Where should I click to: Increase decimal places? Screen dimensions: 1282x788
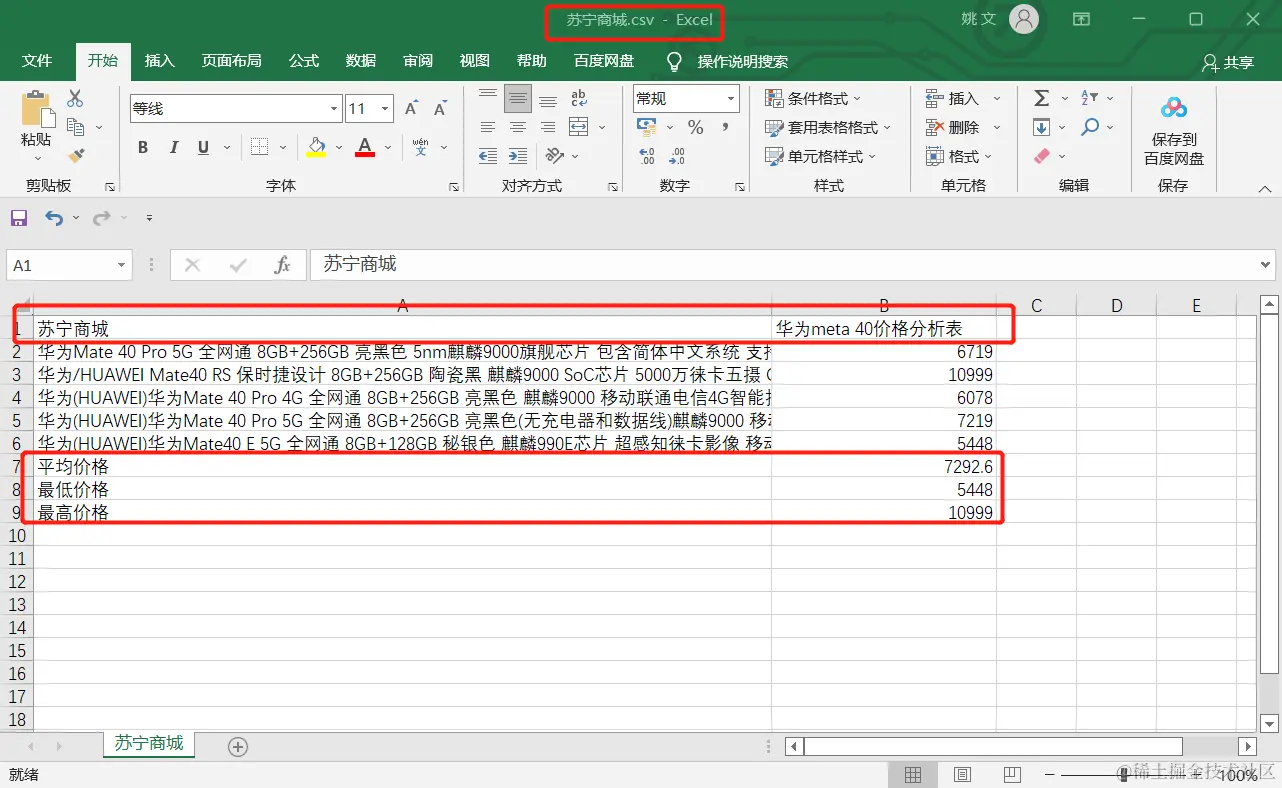646,156
